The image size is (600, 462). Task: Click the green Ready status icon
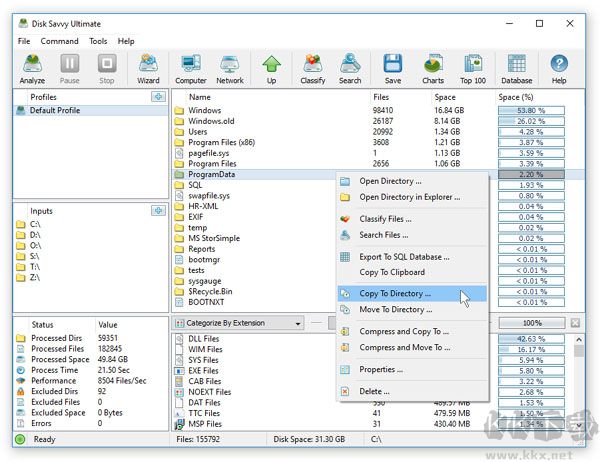20,439
